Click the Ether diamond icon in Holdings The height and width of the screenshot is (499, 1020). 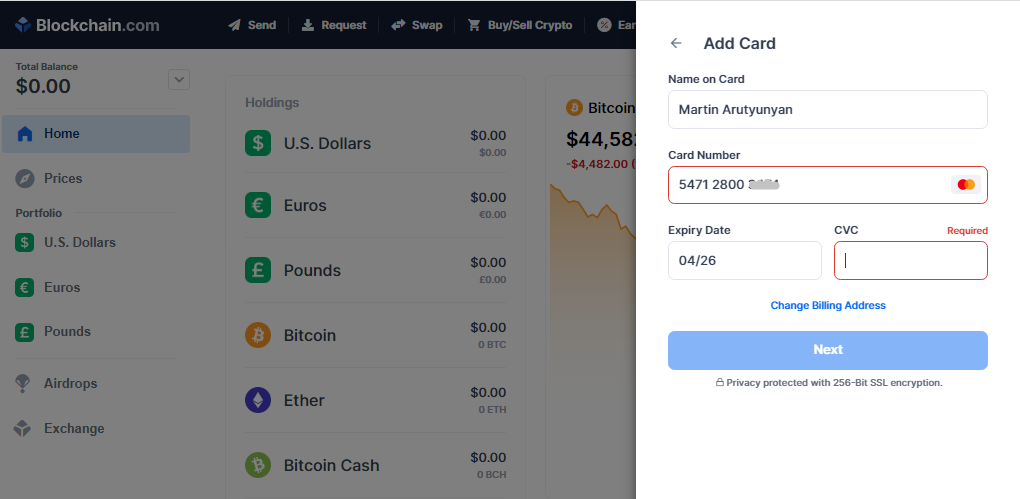click(x=258, y=400)
